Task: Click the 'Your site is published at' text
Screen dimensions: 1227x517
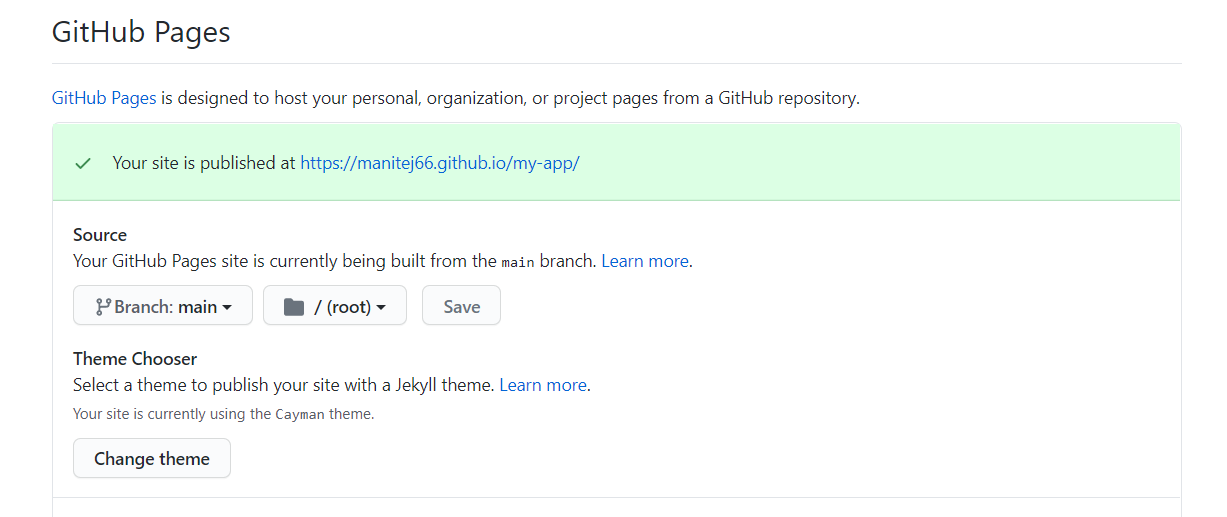Action: (204, 163)
